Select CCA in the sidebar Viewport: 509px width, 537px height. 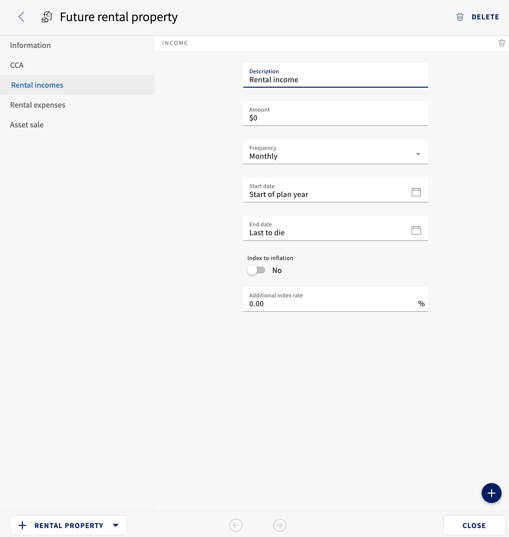click(x=17, y=65)
